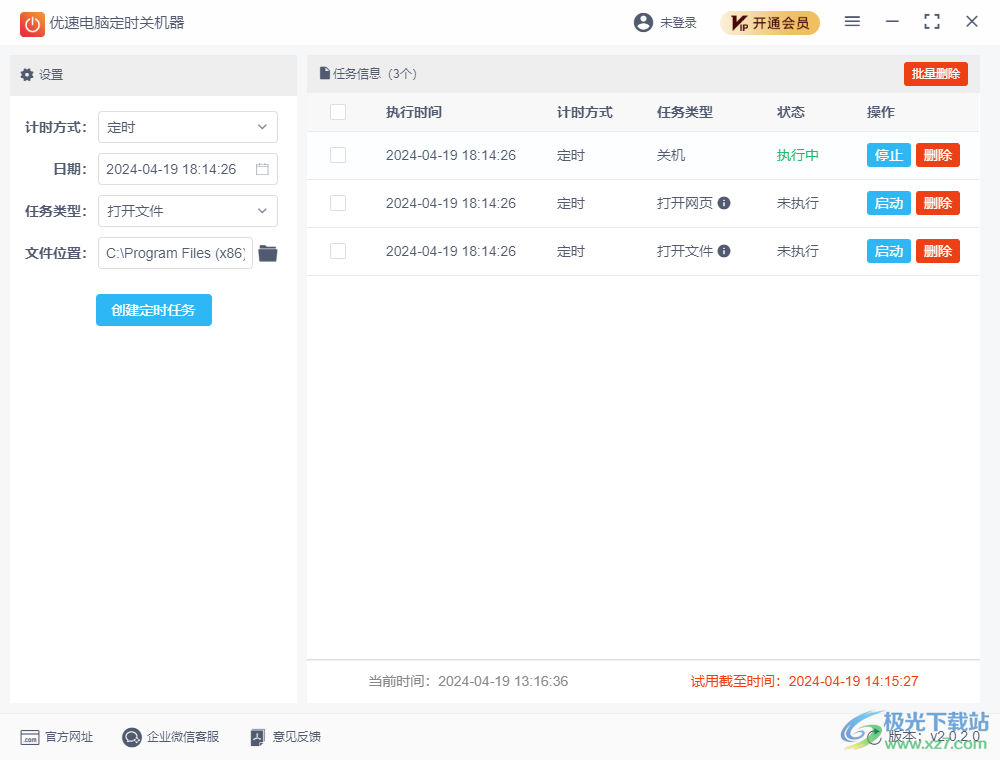Image resolution: width=1000 pixels, height=760 pixels.
Task: Toggle fullscreen mode icon
Action: [x=932, y=21]
